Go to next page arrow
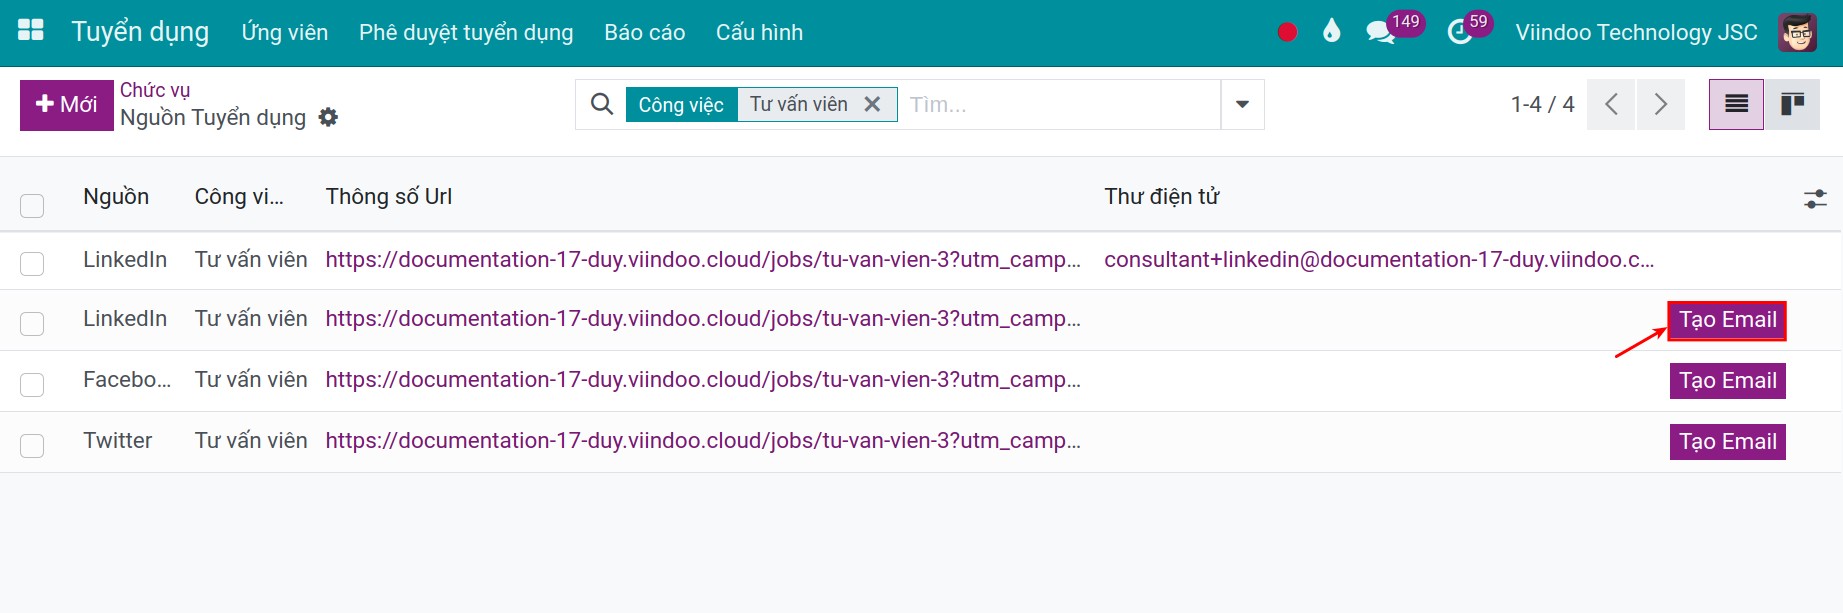Viewport: 1843px width, 613px height. (x=1660, y=104)
